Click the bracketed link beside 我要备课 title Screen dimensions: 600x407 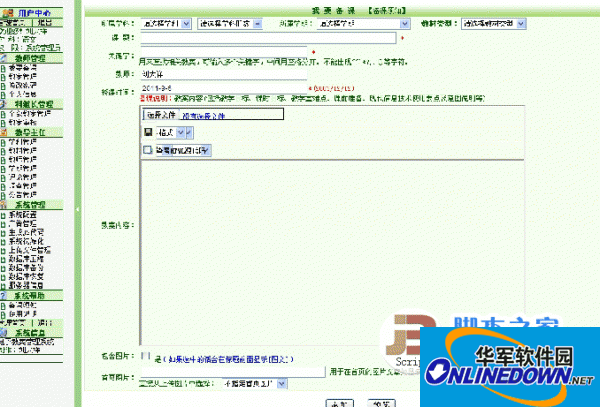pos(386,11)
